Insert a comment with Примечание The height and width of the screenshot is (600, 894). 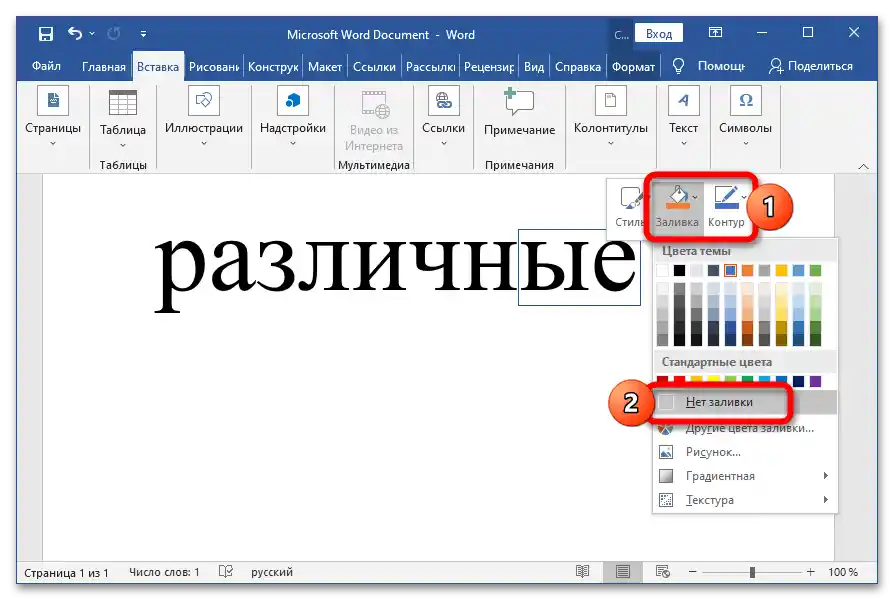[x=519, y=112]
